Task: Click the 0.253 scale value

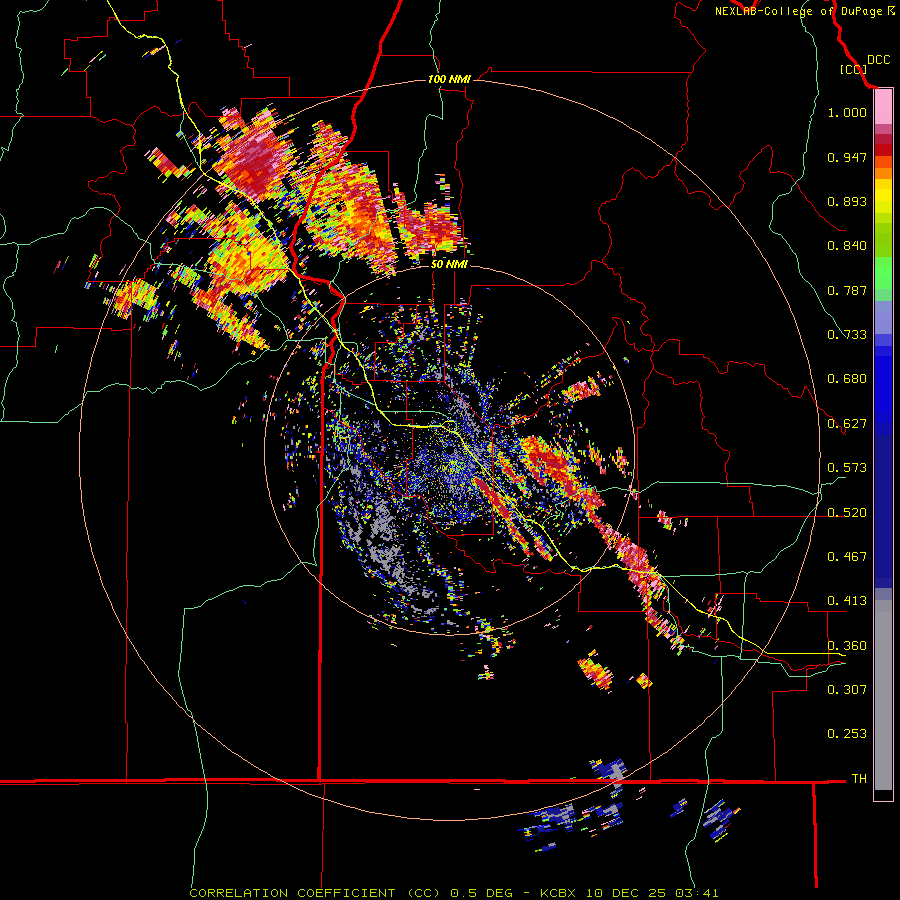Action: click(847, 734)
